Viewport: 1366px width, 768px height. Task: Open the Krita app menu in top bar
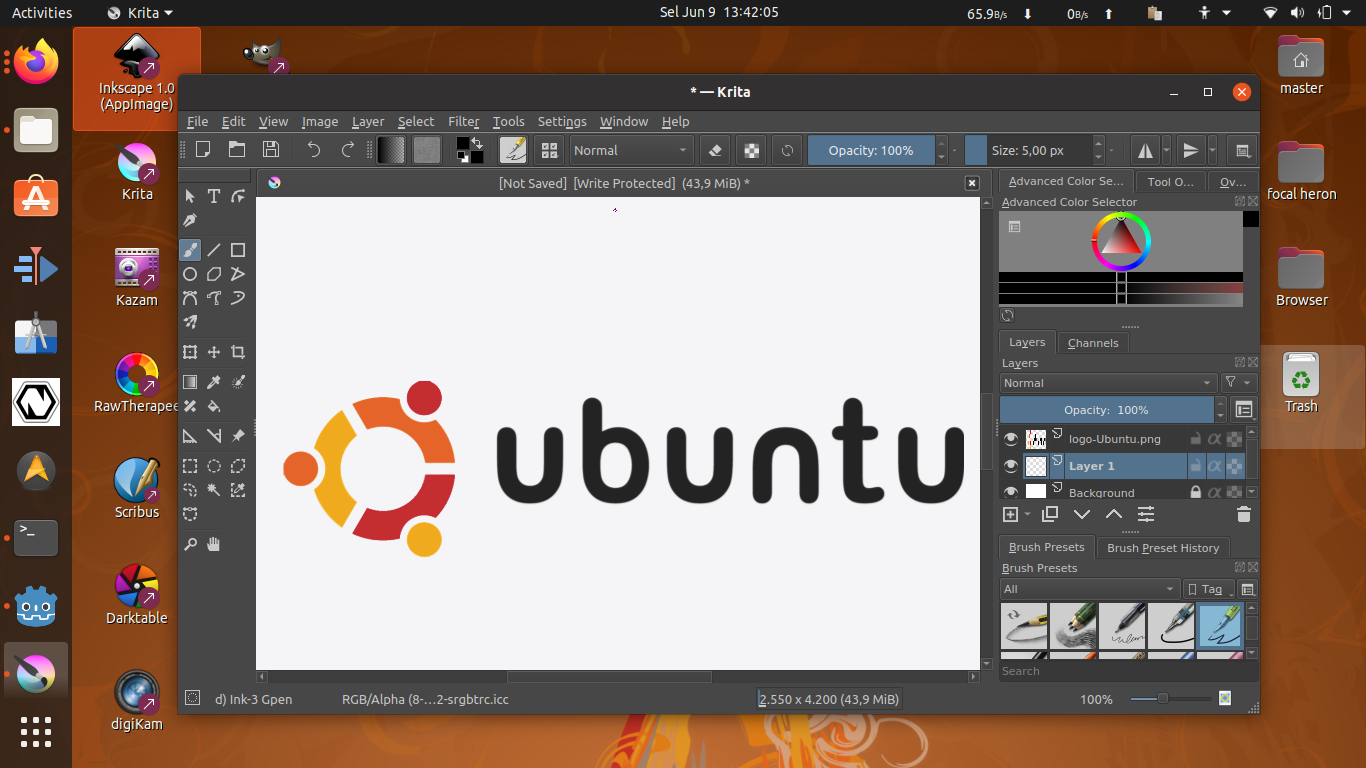click(x=140, y=13)
